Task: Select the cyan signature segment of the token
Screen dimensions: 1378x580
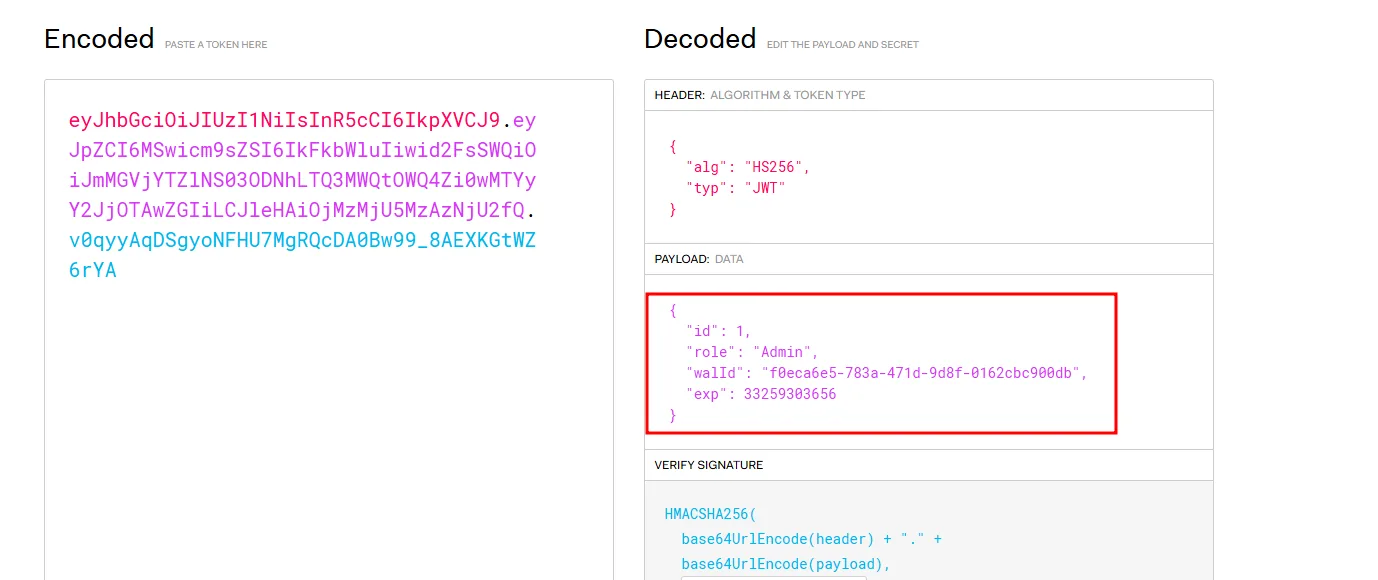Action: coord(303,255)
